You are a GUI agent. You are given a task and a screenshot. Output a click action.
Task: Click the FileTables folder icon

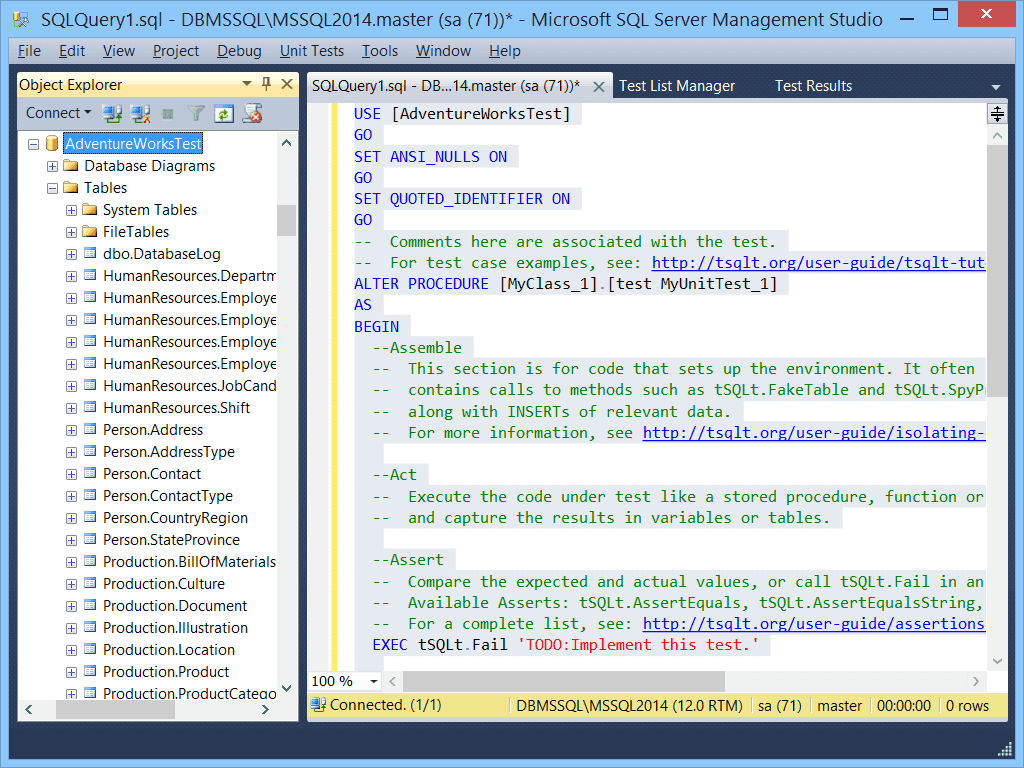[90, 232]
